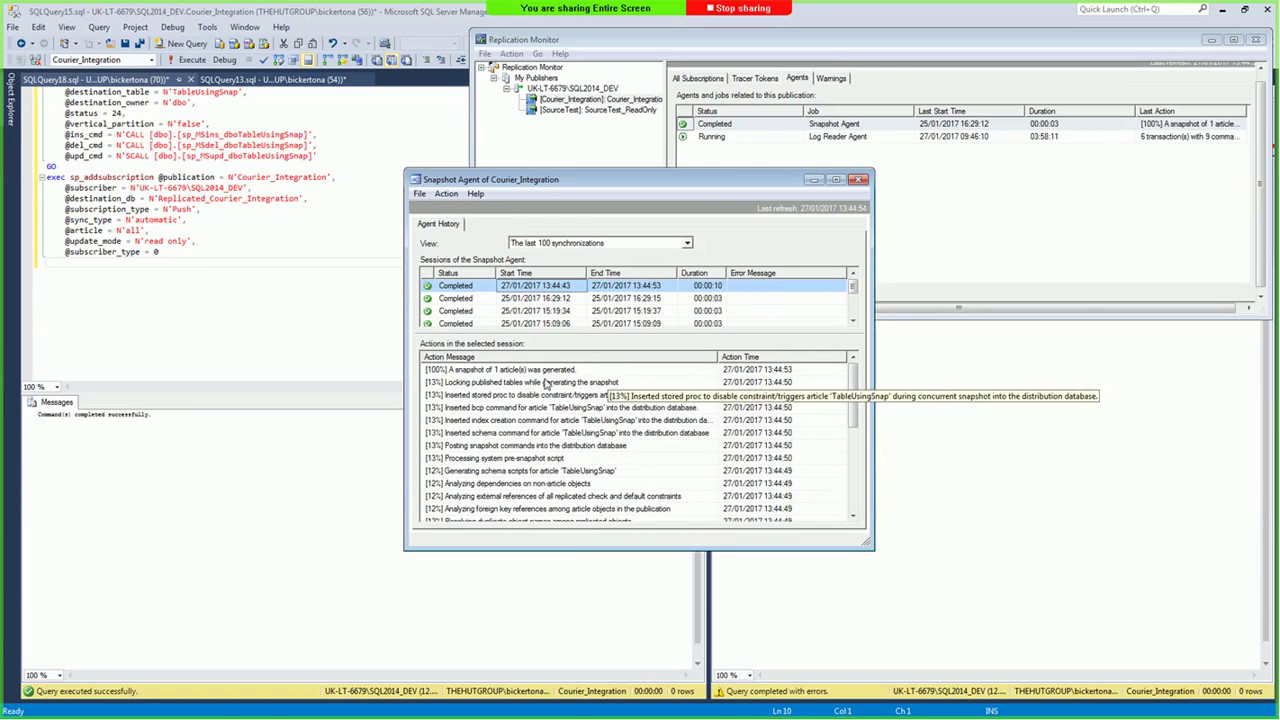
Task: Select the Results to File icon
Action: [406, 60]
